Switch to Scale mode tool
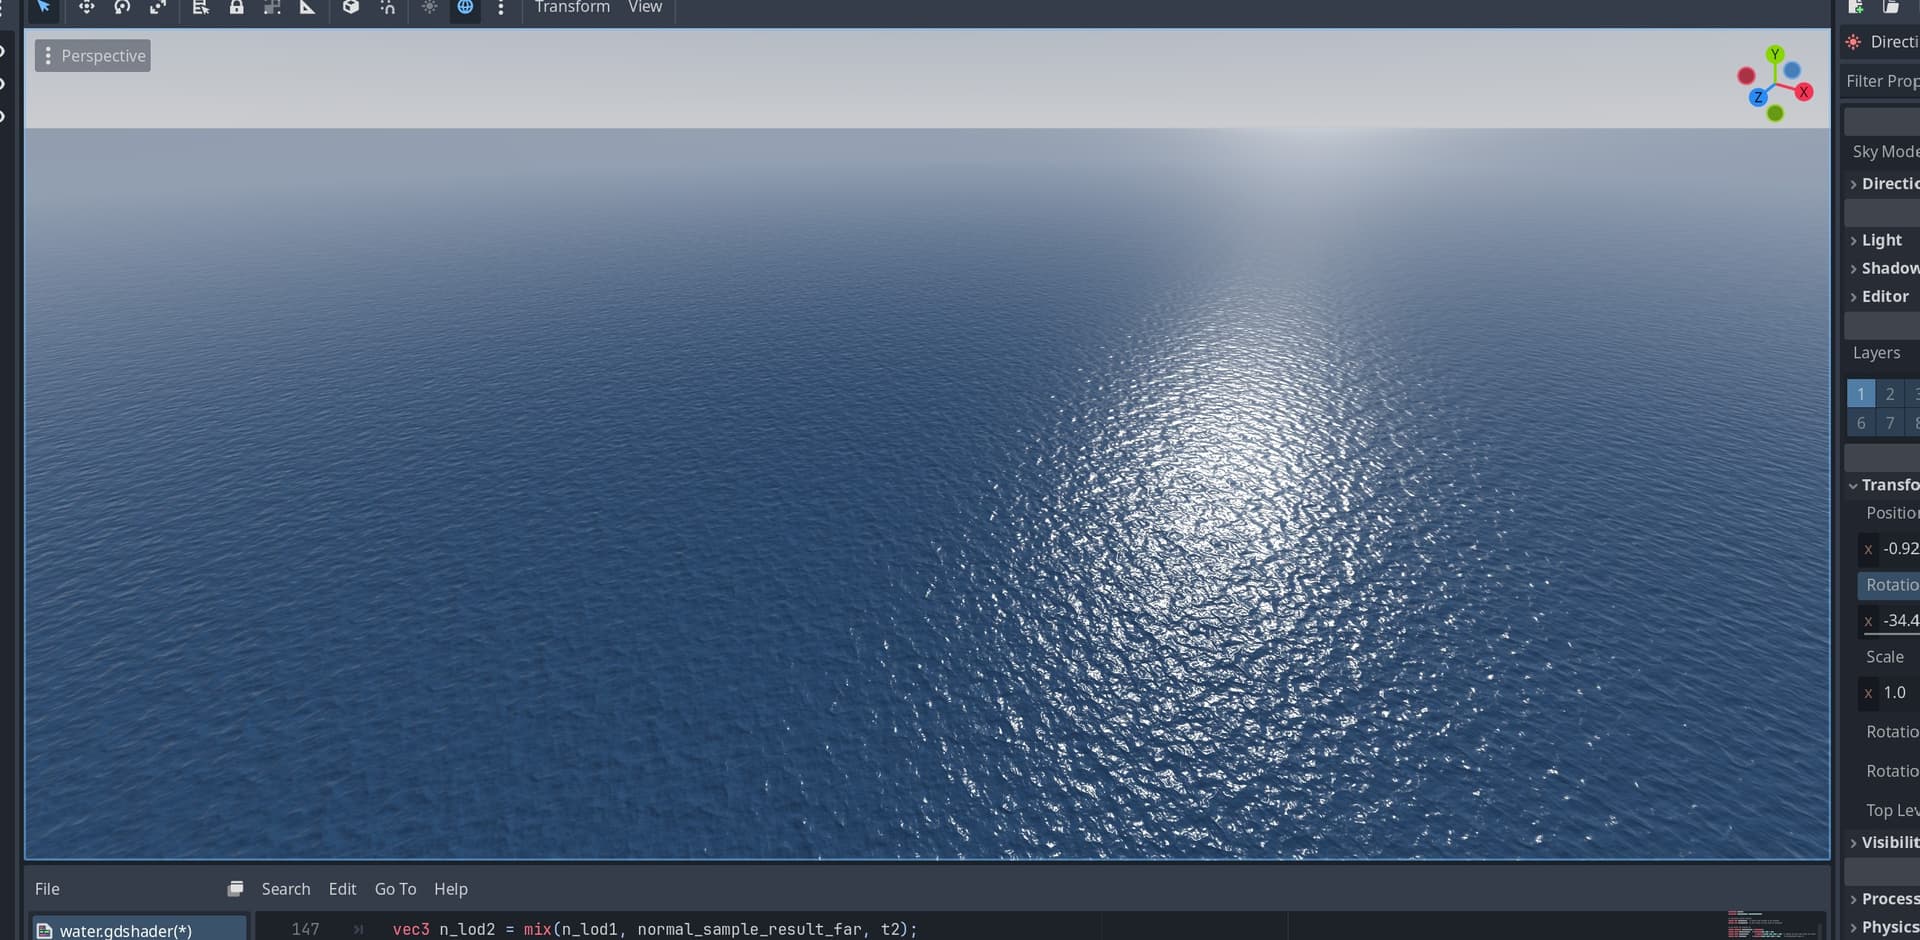Screen dimensions: 1920x940 (158, 7)
